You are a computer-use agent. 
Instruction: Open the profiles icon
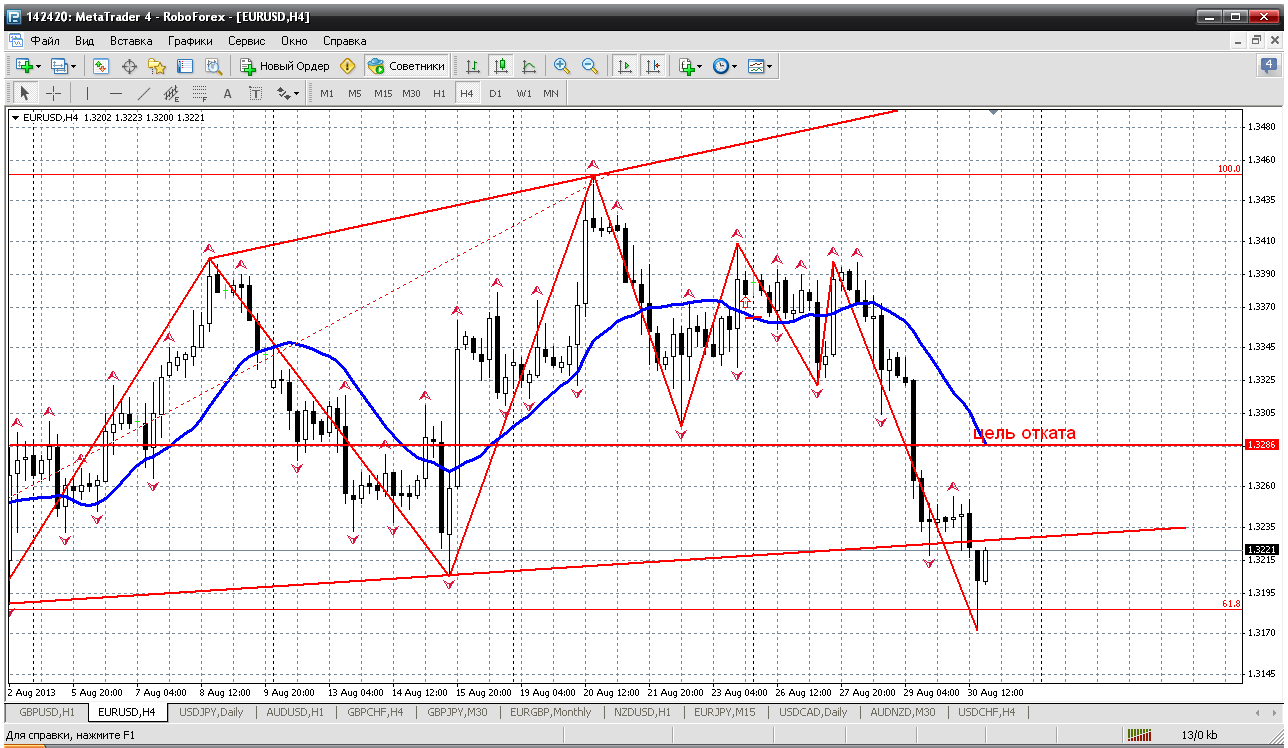(59, 66)
